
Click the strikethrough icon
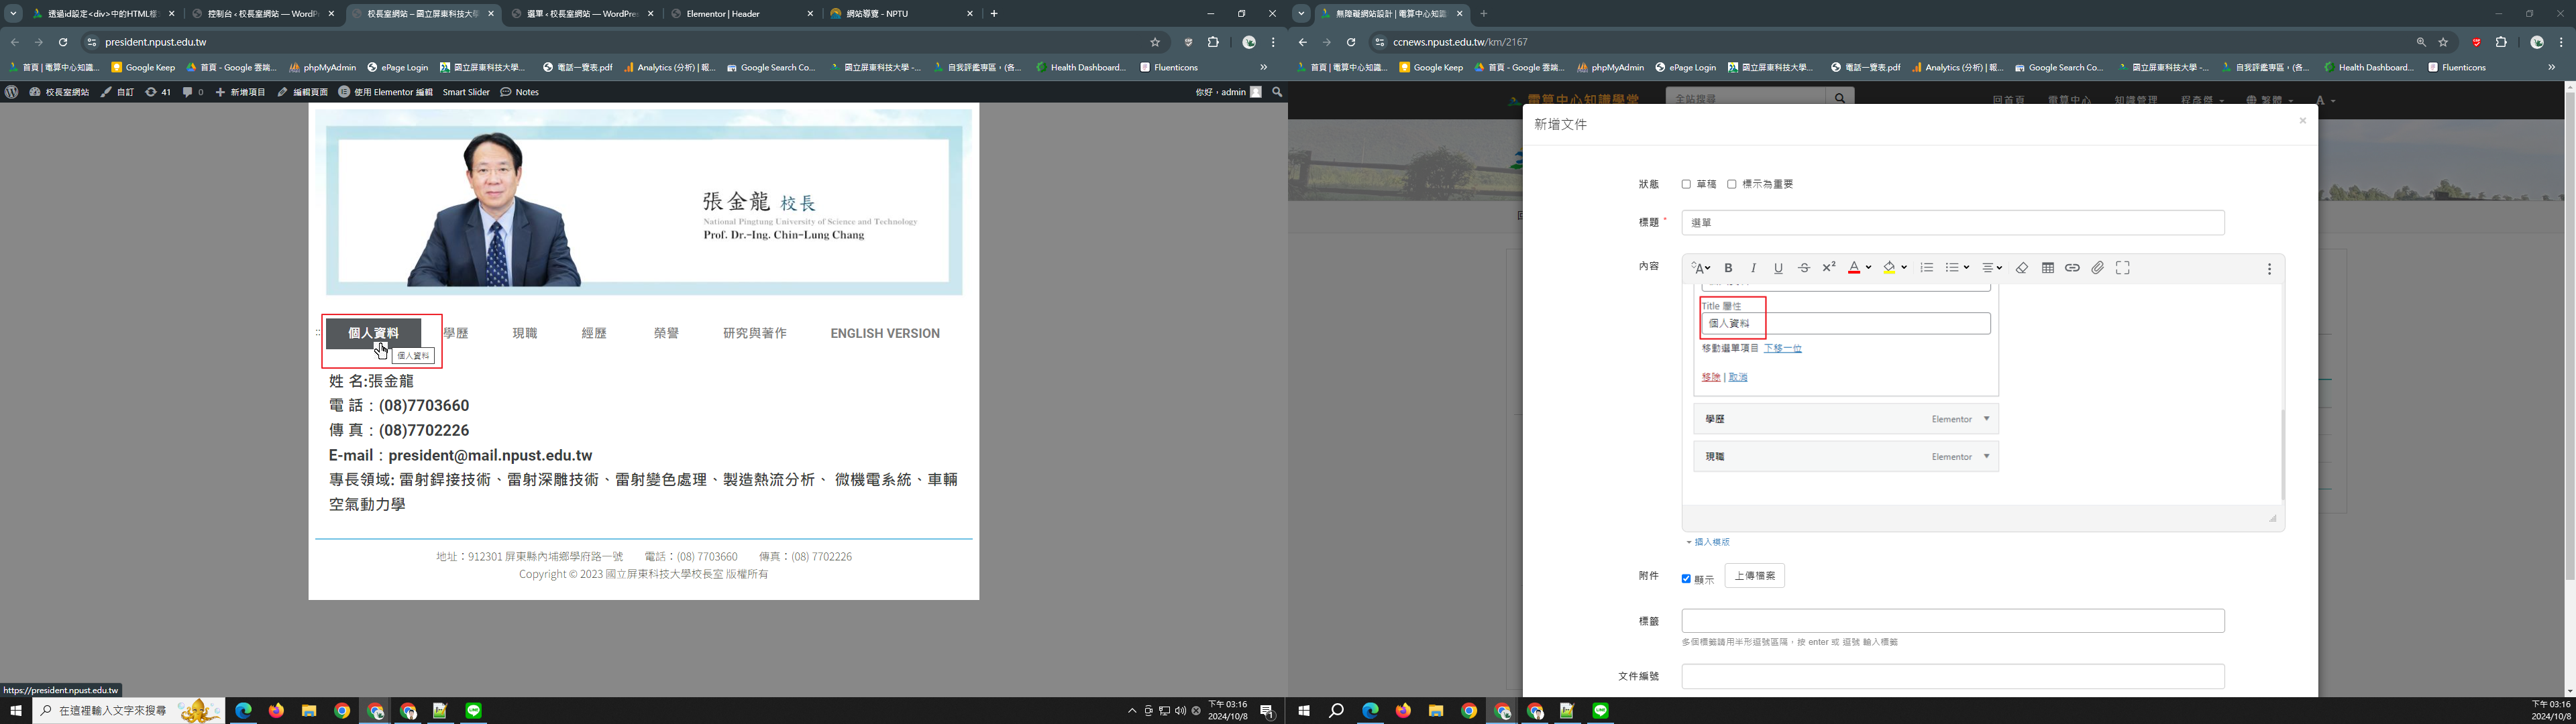[x=1804, y=268]
